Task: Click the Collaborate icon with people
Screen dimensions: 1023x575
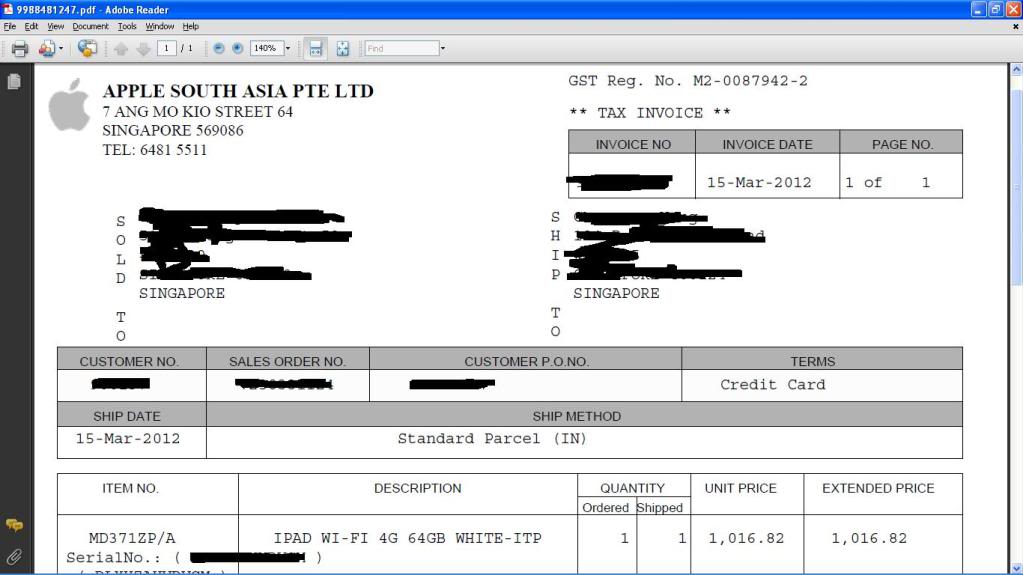Action: pos(46,48)
